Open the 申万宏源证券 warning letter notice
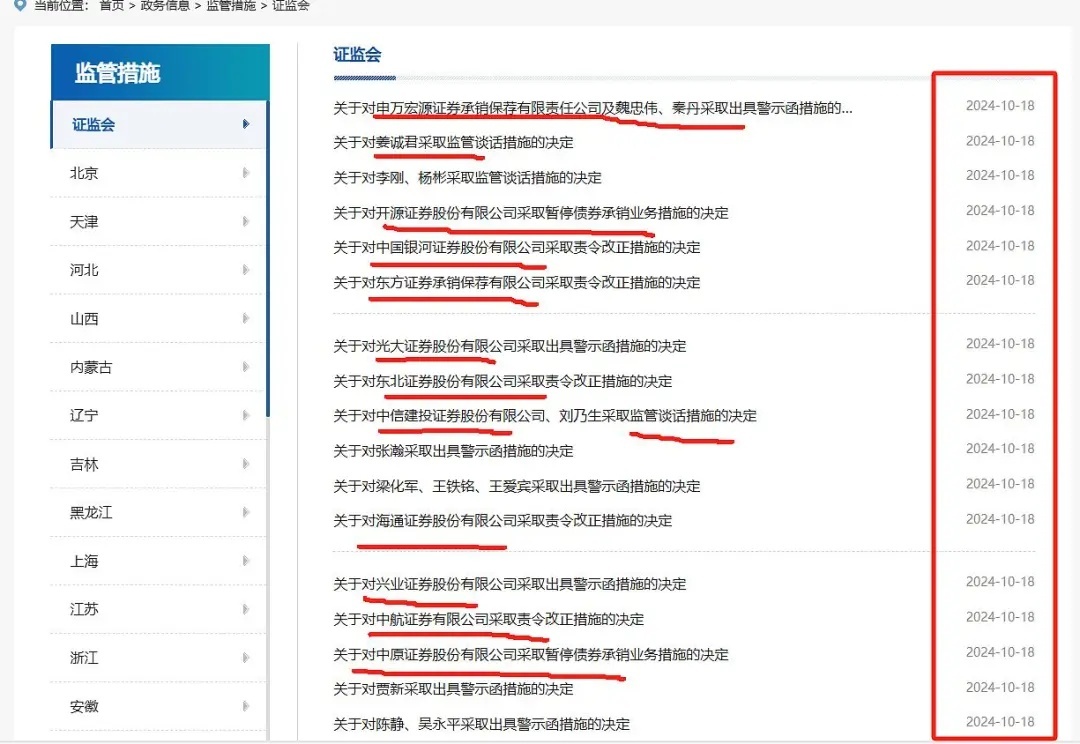 click(x=592, y=107)
